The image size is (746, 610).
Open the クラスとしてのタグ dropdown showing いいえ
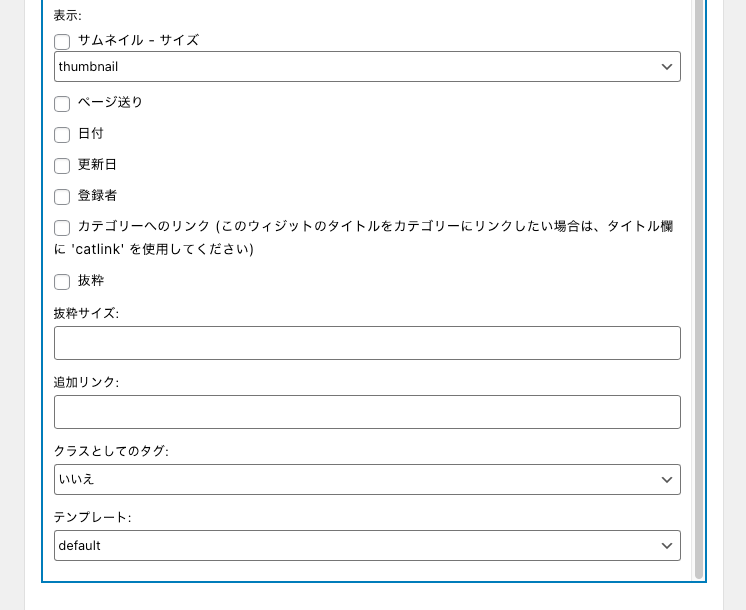pos(366,480)
